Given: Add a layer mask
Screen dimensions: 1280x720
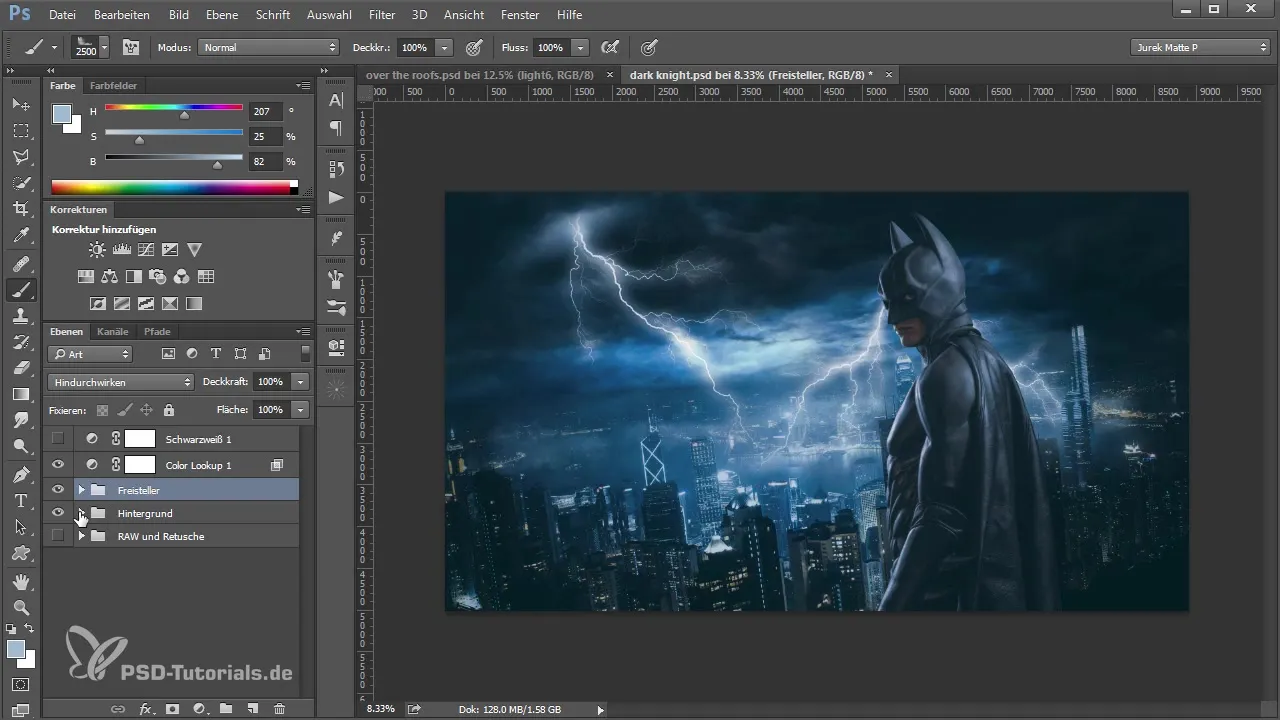Looking at the screenshot, I should (172, 708).
